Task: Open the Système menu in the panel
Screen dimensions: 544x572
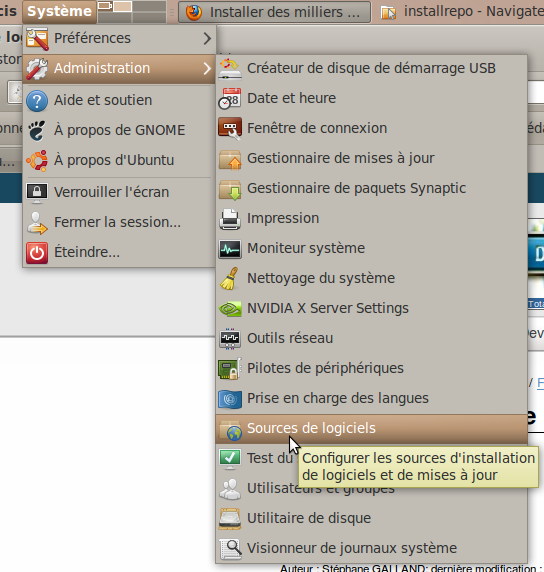Action: pos(59,11)
